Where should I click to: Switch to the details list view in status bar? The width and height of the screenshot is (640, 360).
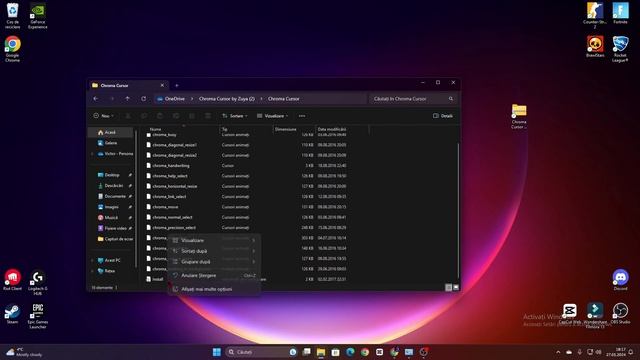pos(449,287)
